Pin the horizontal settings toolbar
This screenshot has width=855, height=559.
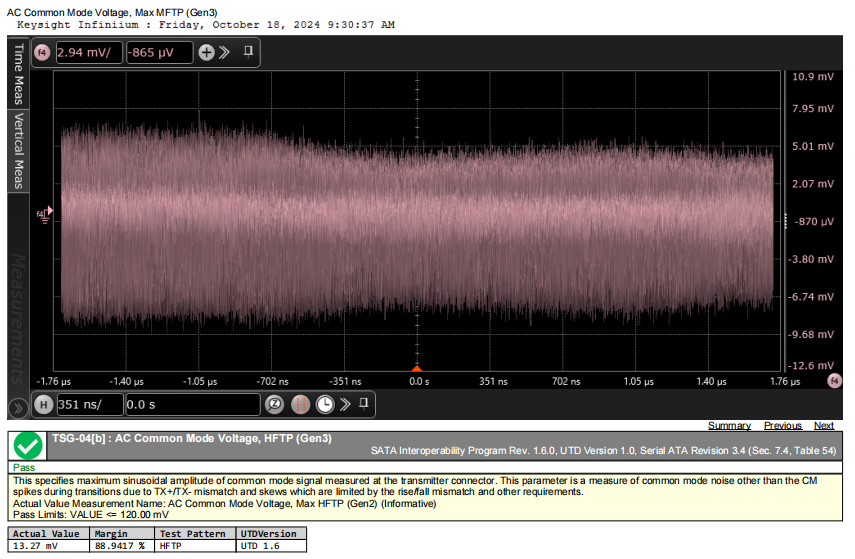(x=364, y=404)
